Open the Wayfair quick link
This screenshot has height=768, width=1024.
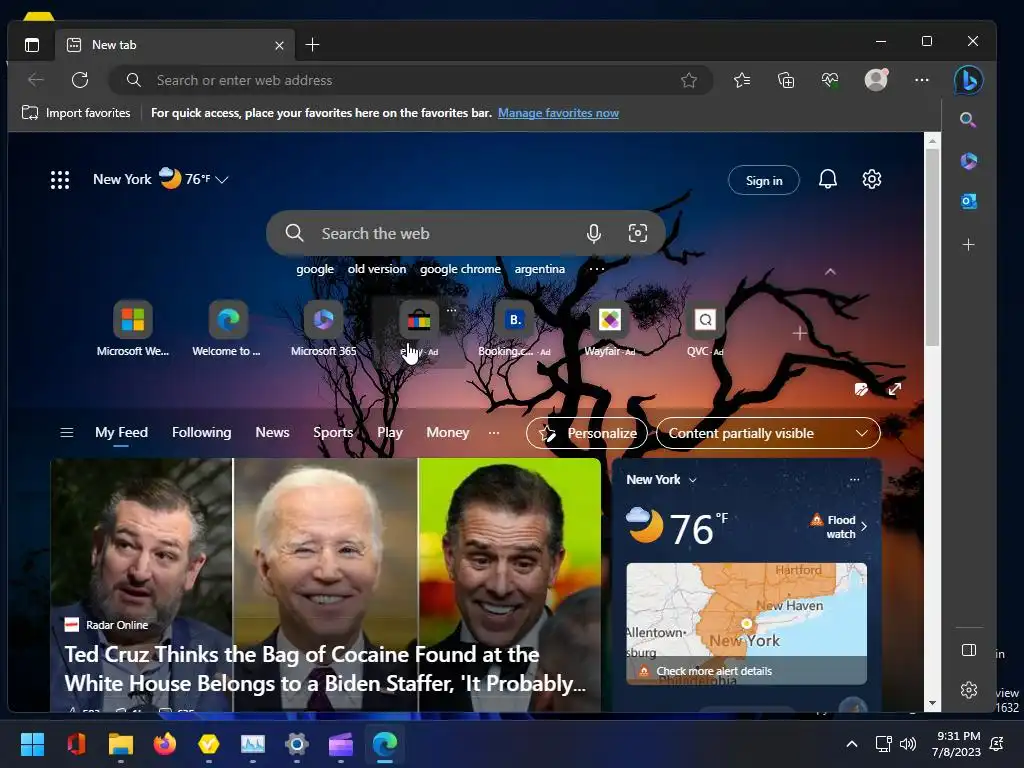click(x=609, y=329)
